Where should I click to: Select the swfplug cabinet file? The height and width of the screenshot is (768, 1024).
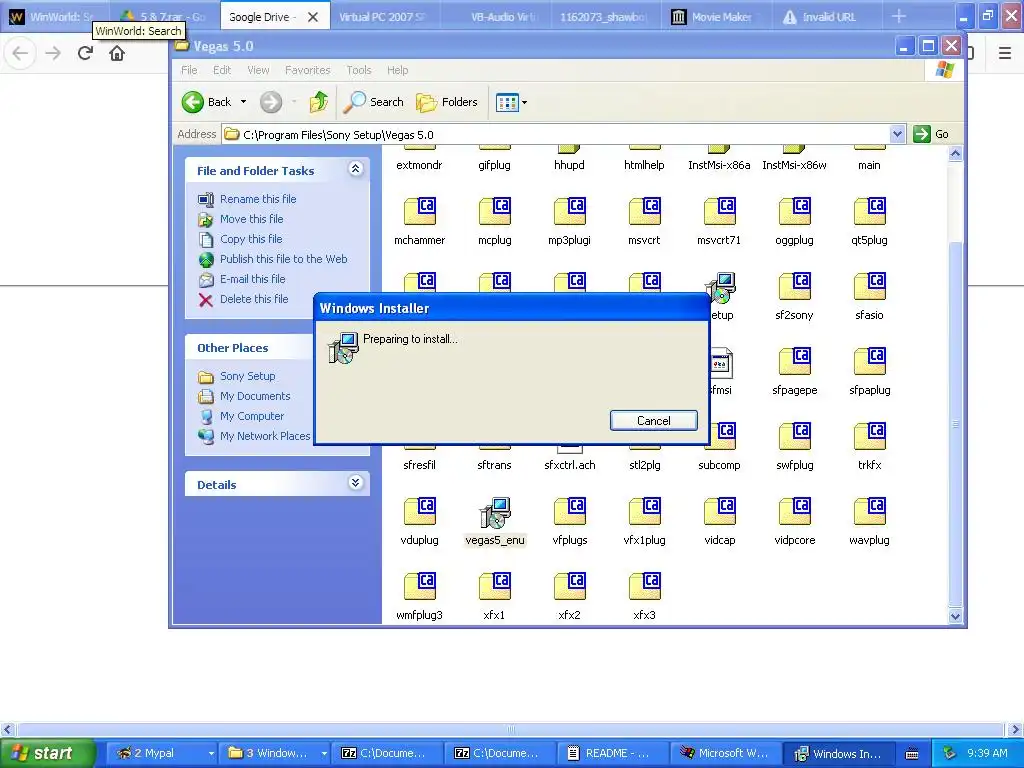pos(795,447)
